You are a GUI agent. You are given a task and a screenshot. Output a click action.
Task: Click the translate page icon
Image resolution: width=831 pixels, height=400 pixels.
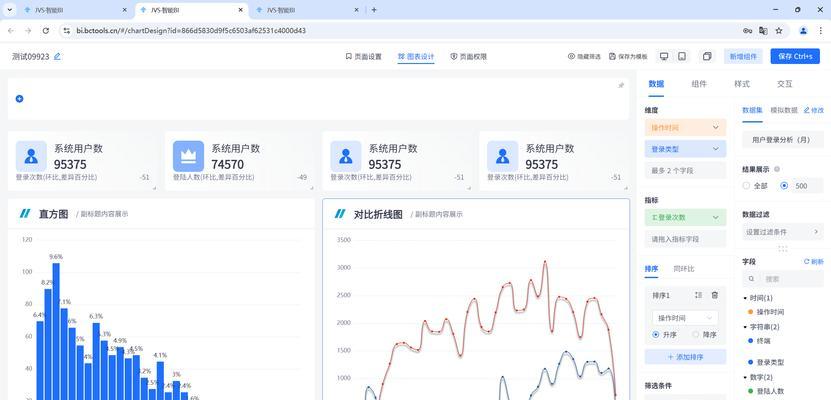763,31
